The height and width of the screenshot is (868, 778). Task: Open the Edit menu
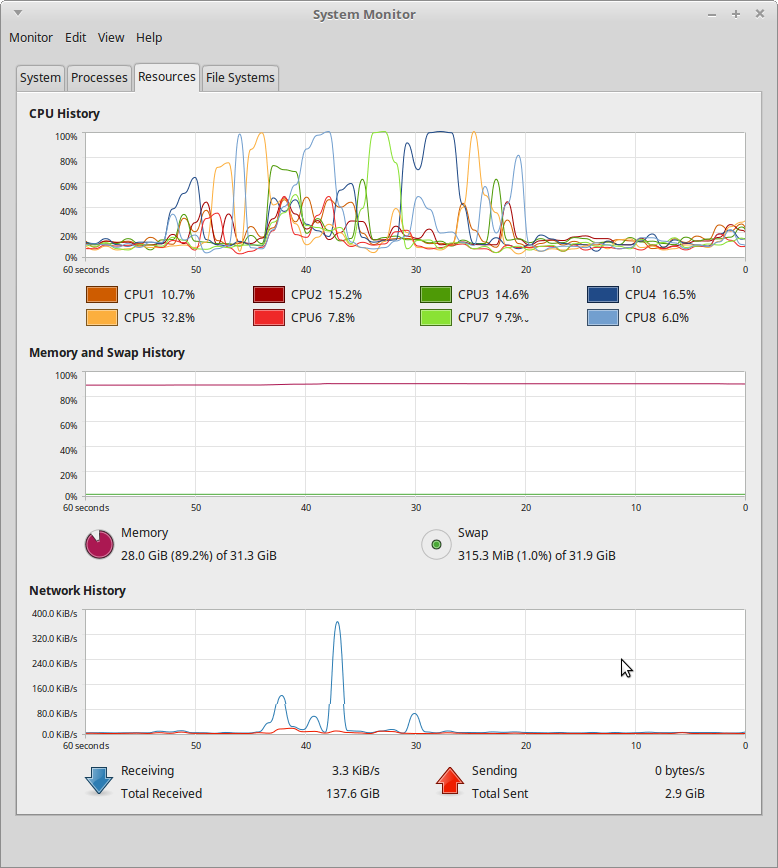(75, 38)
